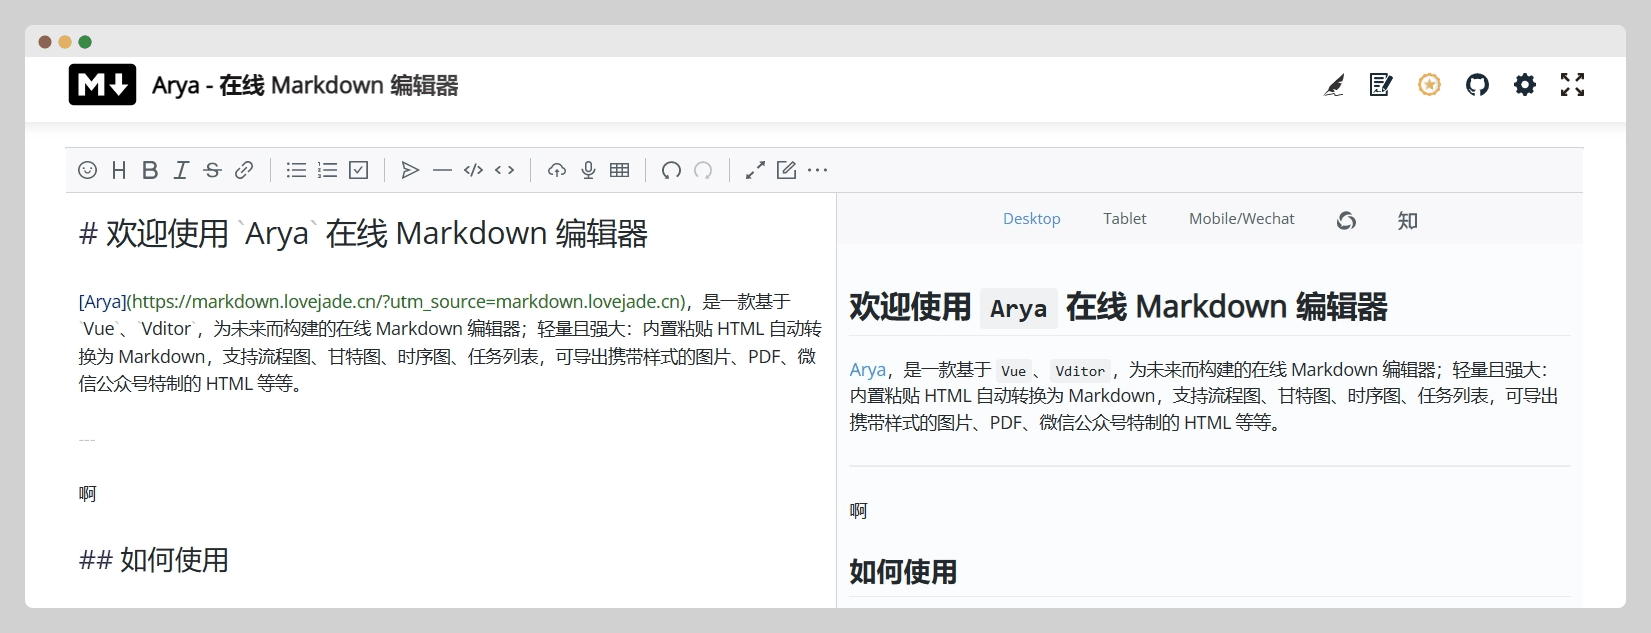Toggle bold formatting

pyautogui.click(x=150, y=170)
